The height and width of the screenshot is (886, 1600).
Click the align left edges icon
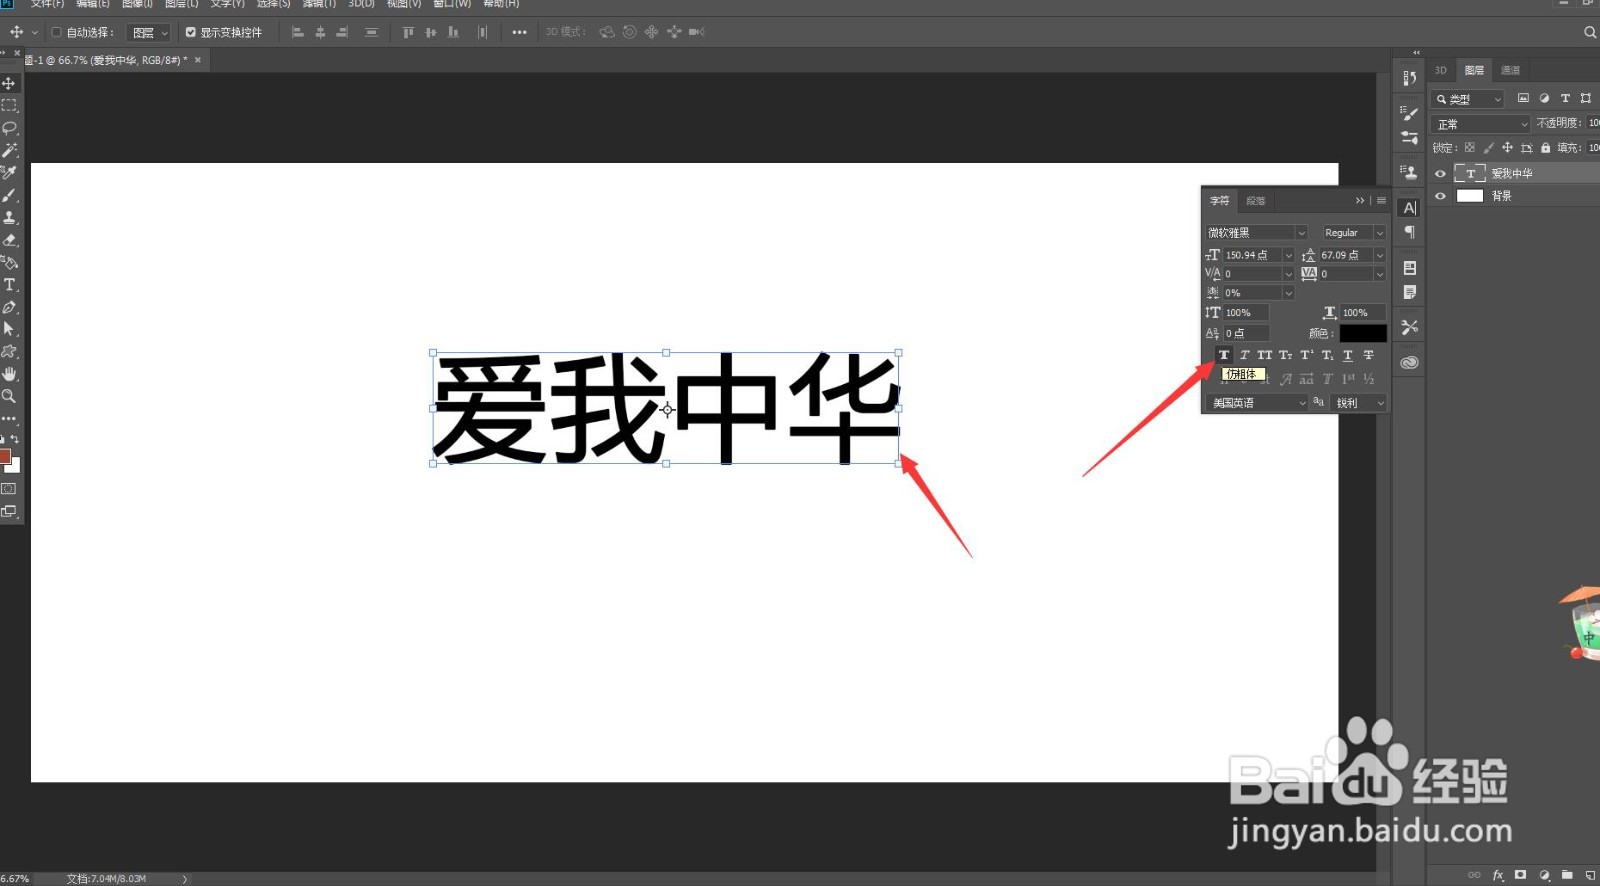297,32
